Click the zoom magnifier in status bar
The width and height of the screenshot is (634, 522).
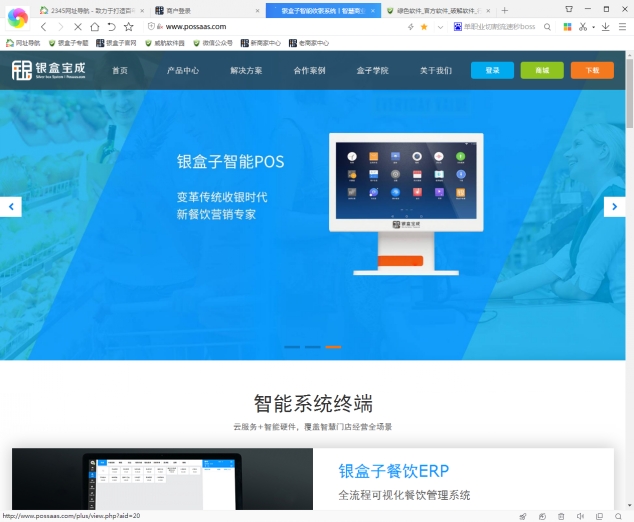[618, 516]
